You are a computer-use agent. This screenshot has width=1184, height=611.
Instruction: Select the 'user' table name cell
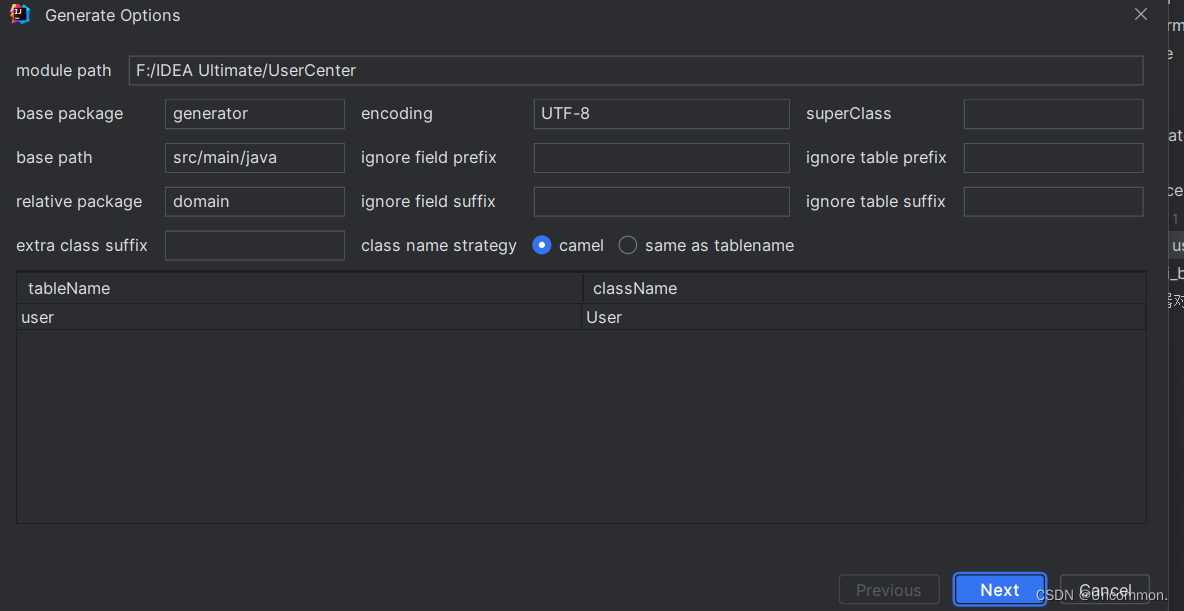pyautogui.click(x=299, y=317)
